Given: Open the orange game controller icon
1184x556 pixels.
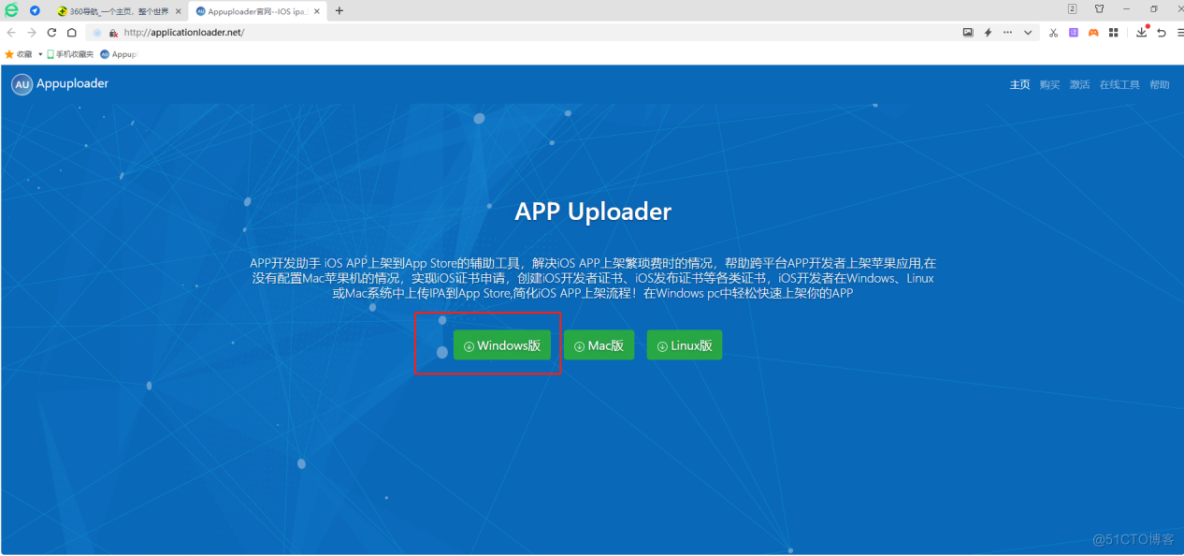Looking at the screenshot, I should [x=1093, y=32].
